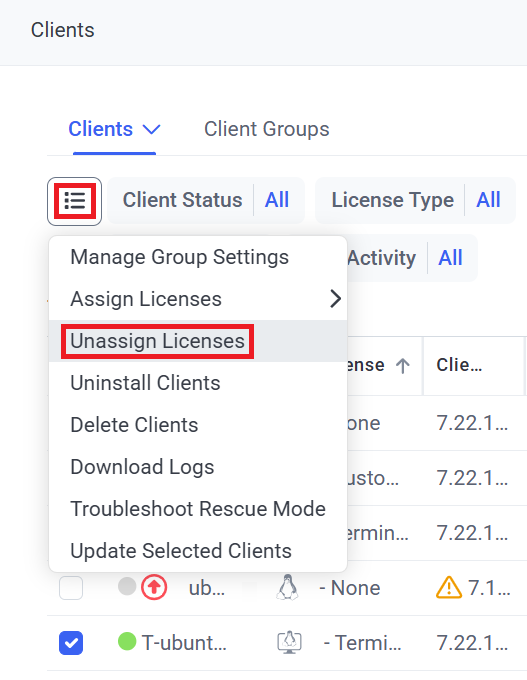Viewport: 527px width, 680px height.
Task: Open the License Type All filter
Action: [x=488, y=200]
